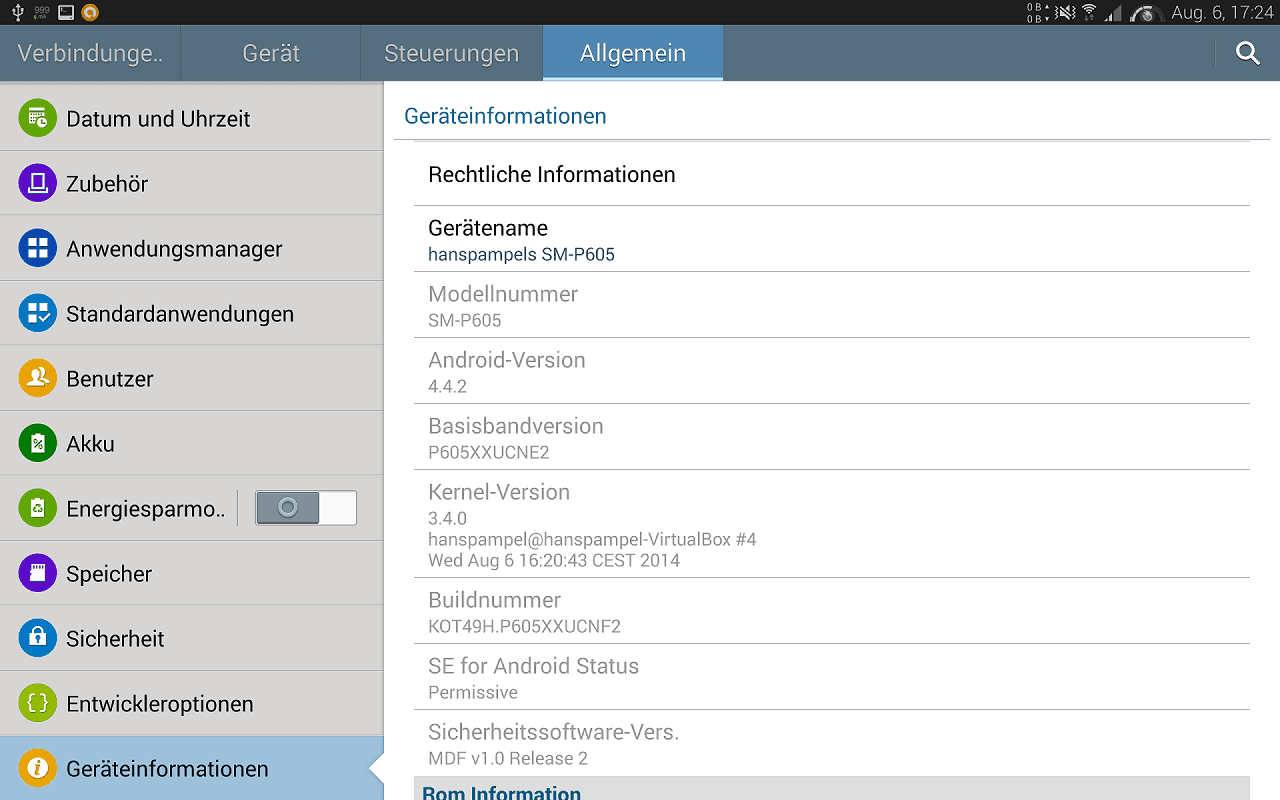The width and height of the screenshot is (1280, 800).
Task: Tap the Kernel-Version row
Action: click(x=832, y=524)
